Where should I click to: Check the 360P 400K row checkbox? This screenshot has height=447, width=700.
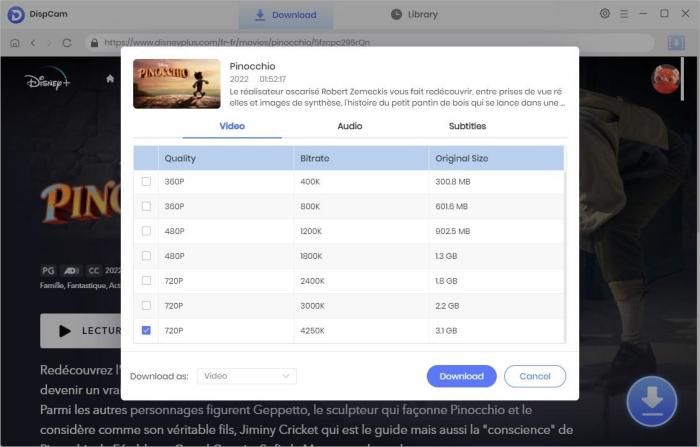click(146, 181)
